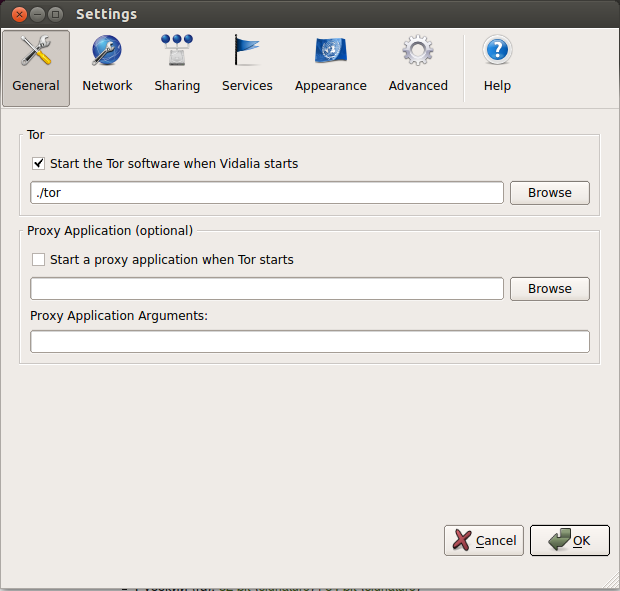Click the green arrow icon on OK

(560, 539)
